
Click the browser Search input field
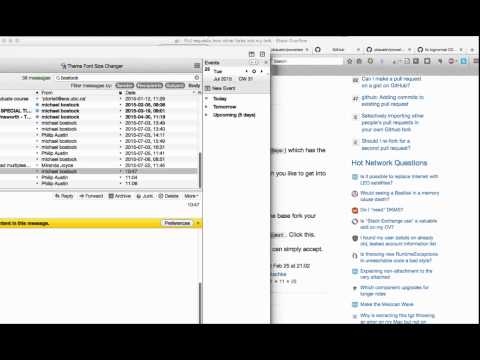tap(307, 61)
